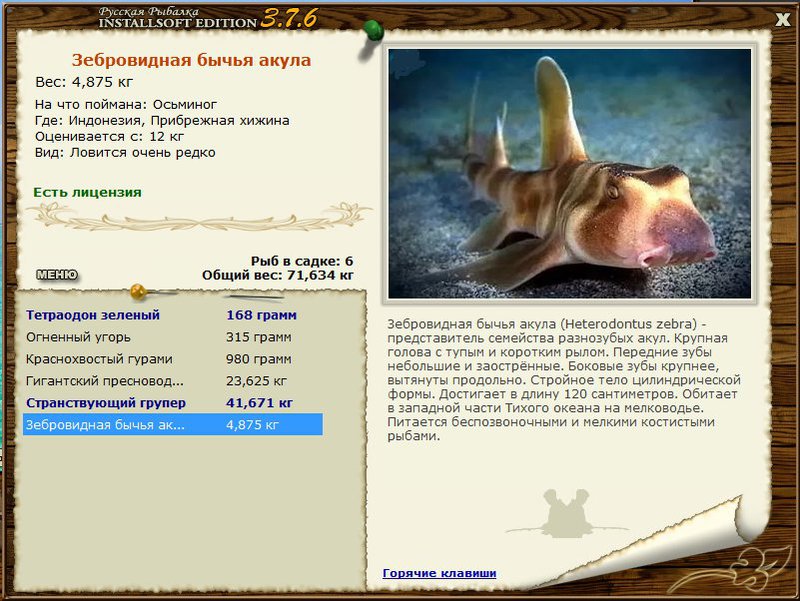Click the weight 41,671 кг in the list
The height and width of the screenshot is (601, 800).
(259, 403)
